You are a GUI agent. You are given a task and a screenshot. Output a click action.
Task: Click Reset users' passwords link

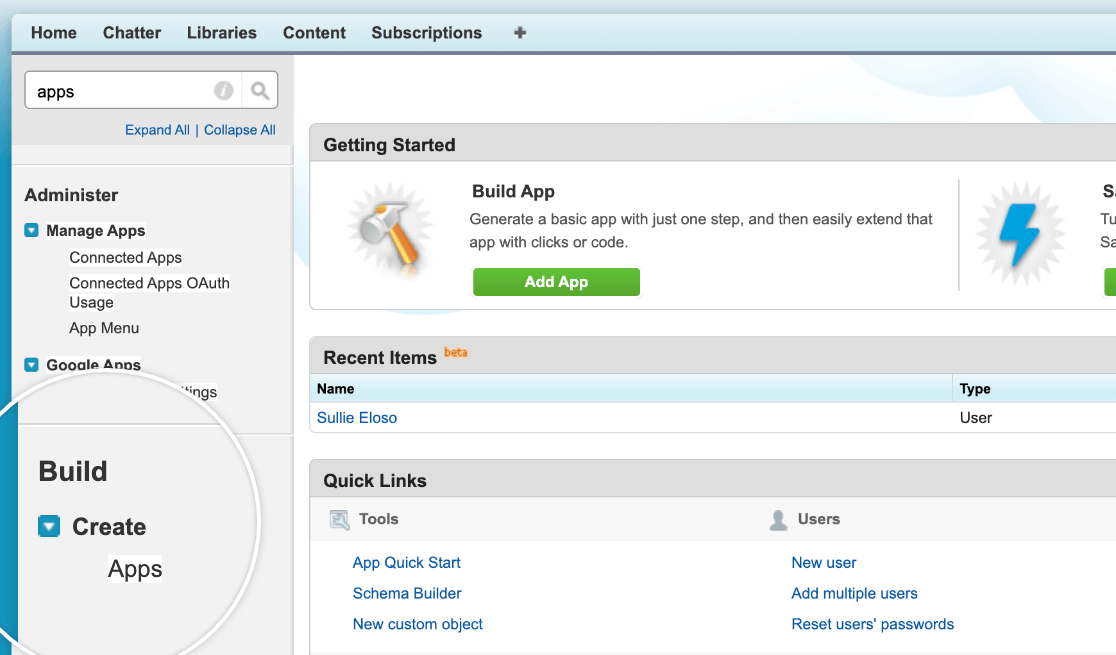click(873, 624)
